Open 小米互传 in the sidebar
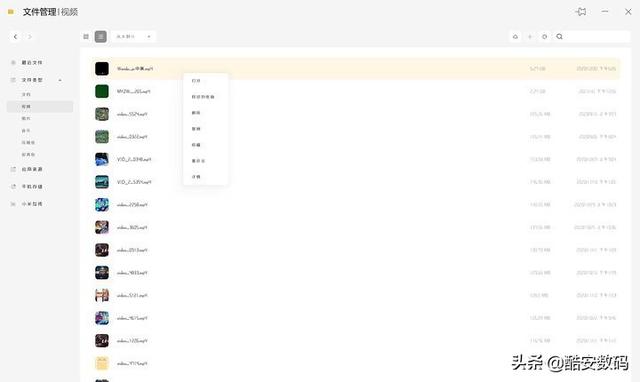Screen dimensions: 640x382 [x=32, y=204]
